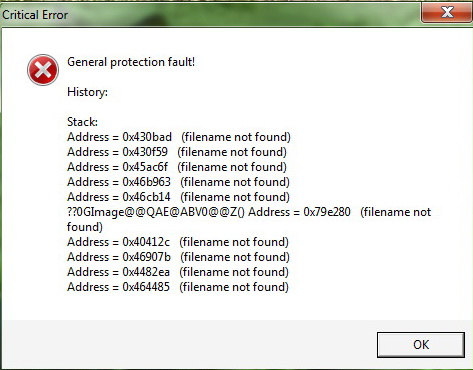Click the Address = 0x46b963 line
Image resolution: width=473 pixels, height=370 pixels.
(x=178, y=182)
